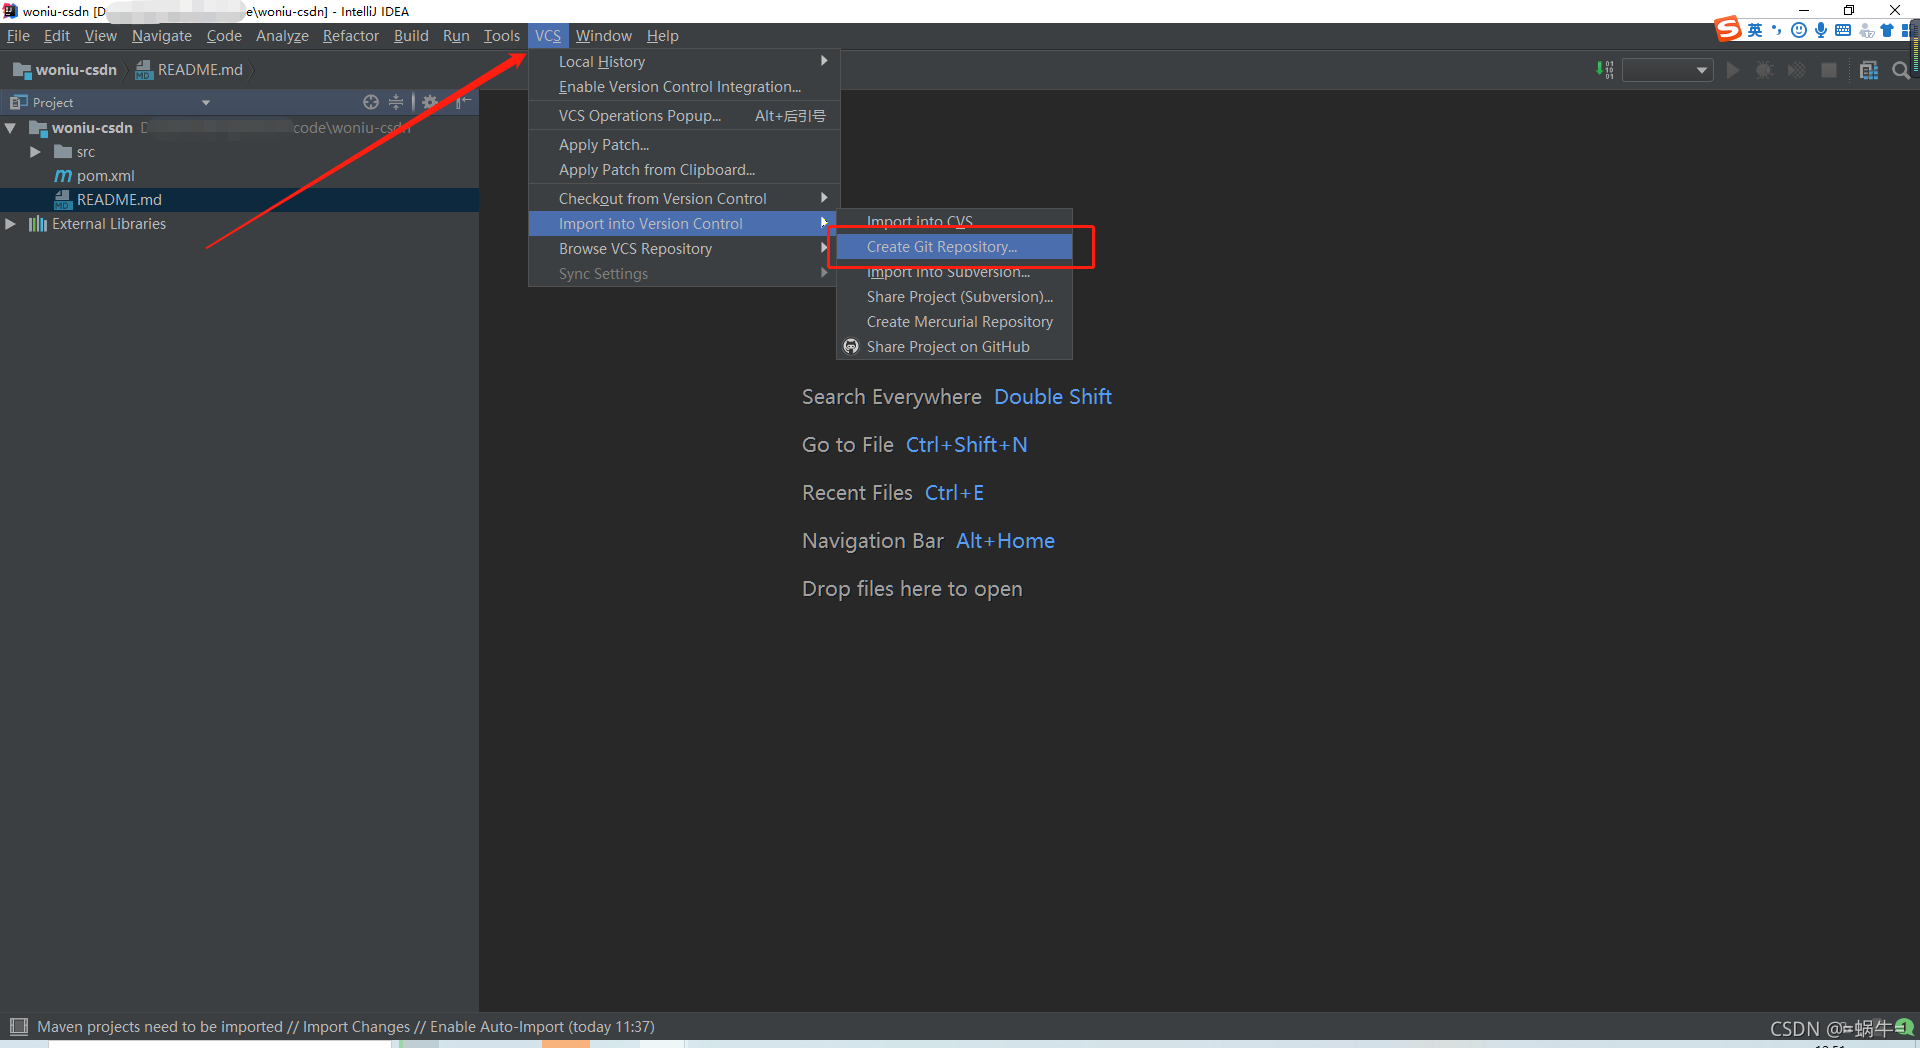The width and height of the screenshot is (1920, 1048).
Task: Click the Maven import status bar message
Action: (x=346, y=1027)
